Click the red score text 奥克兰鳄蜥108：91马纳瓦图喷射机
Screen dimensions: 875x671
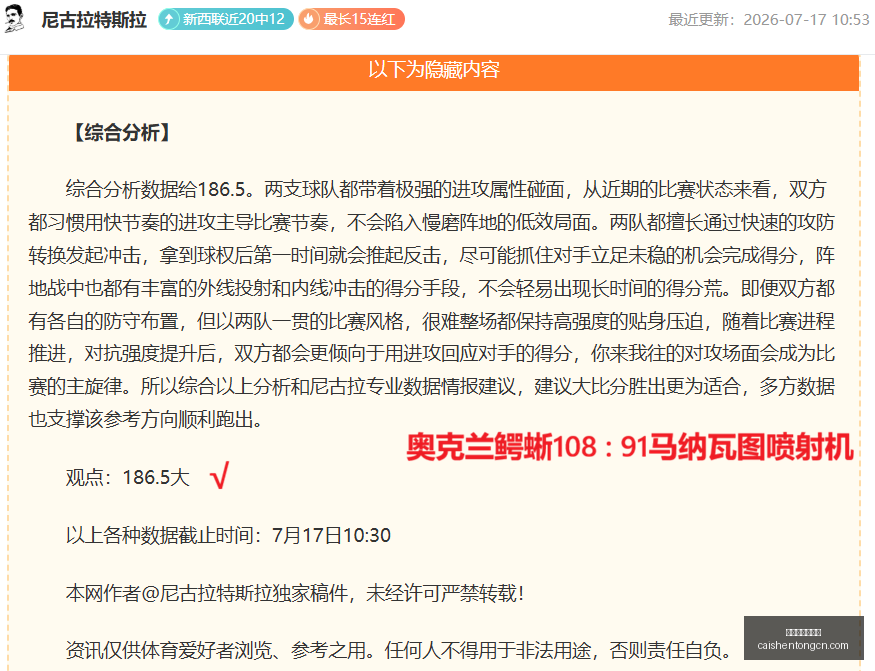tap(630, 447)
